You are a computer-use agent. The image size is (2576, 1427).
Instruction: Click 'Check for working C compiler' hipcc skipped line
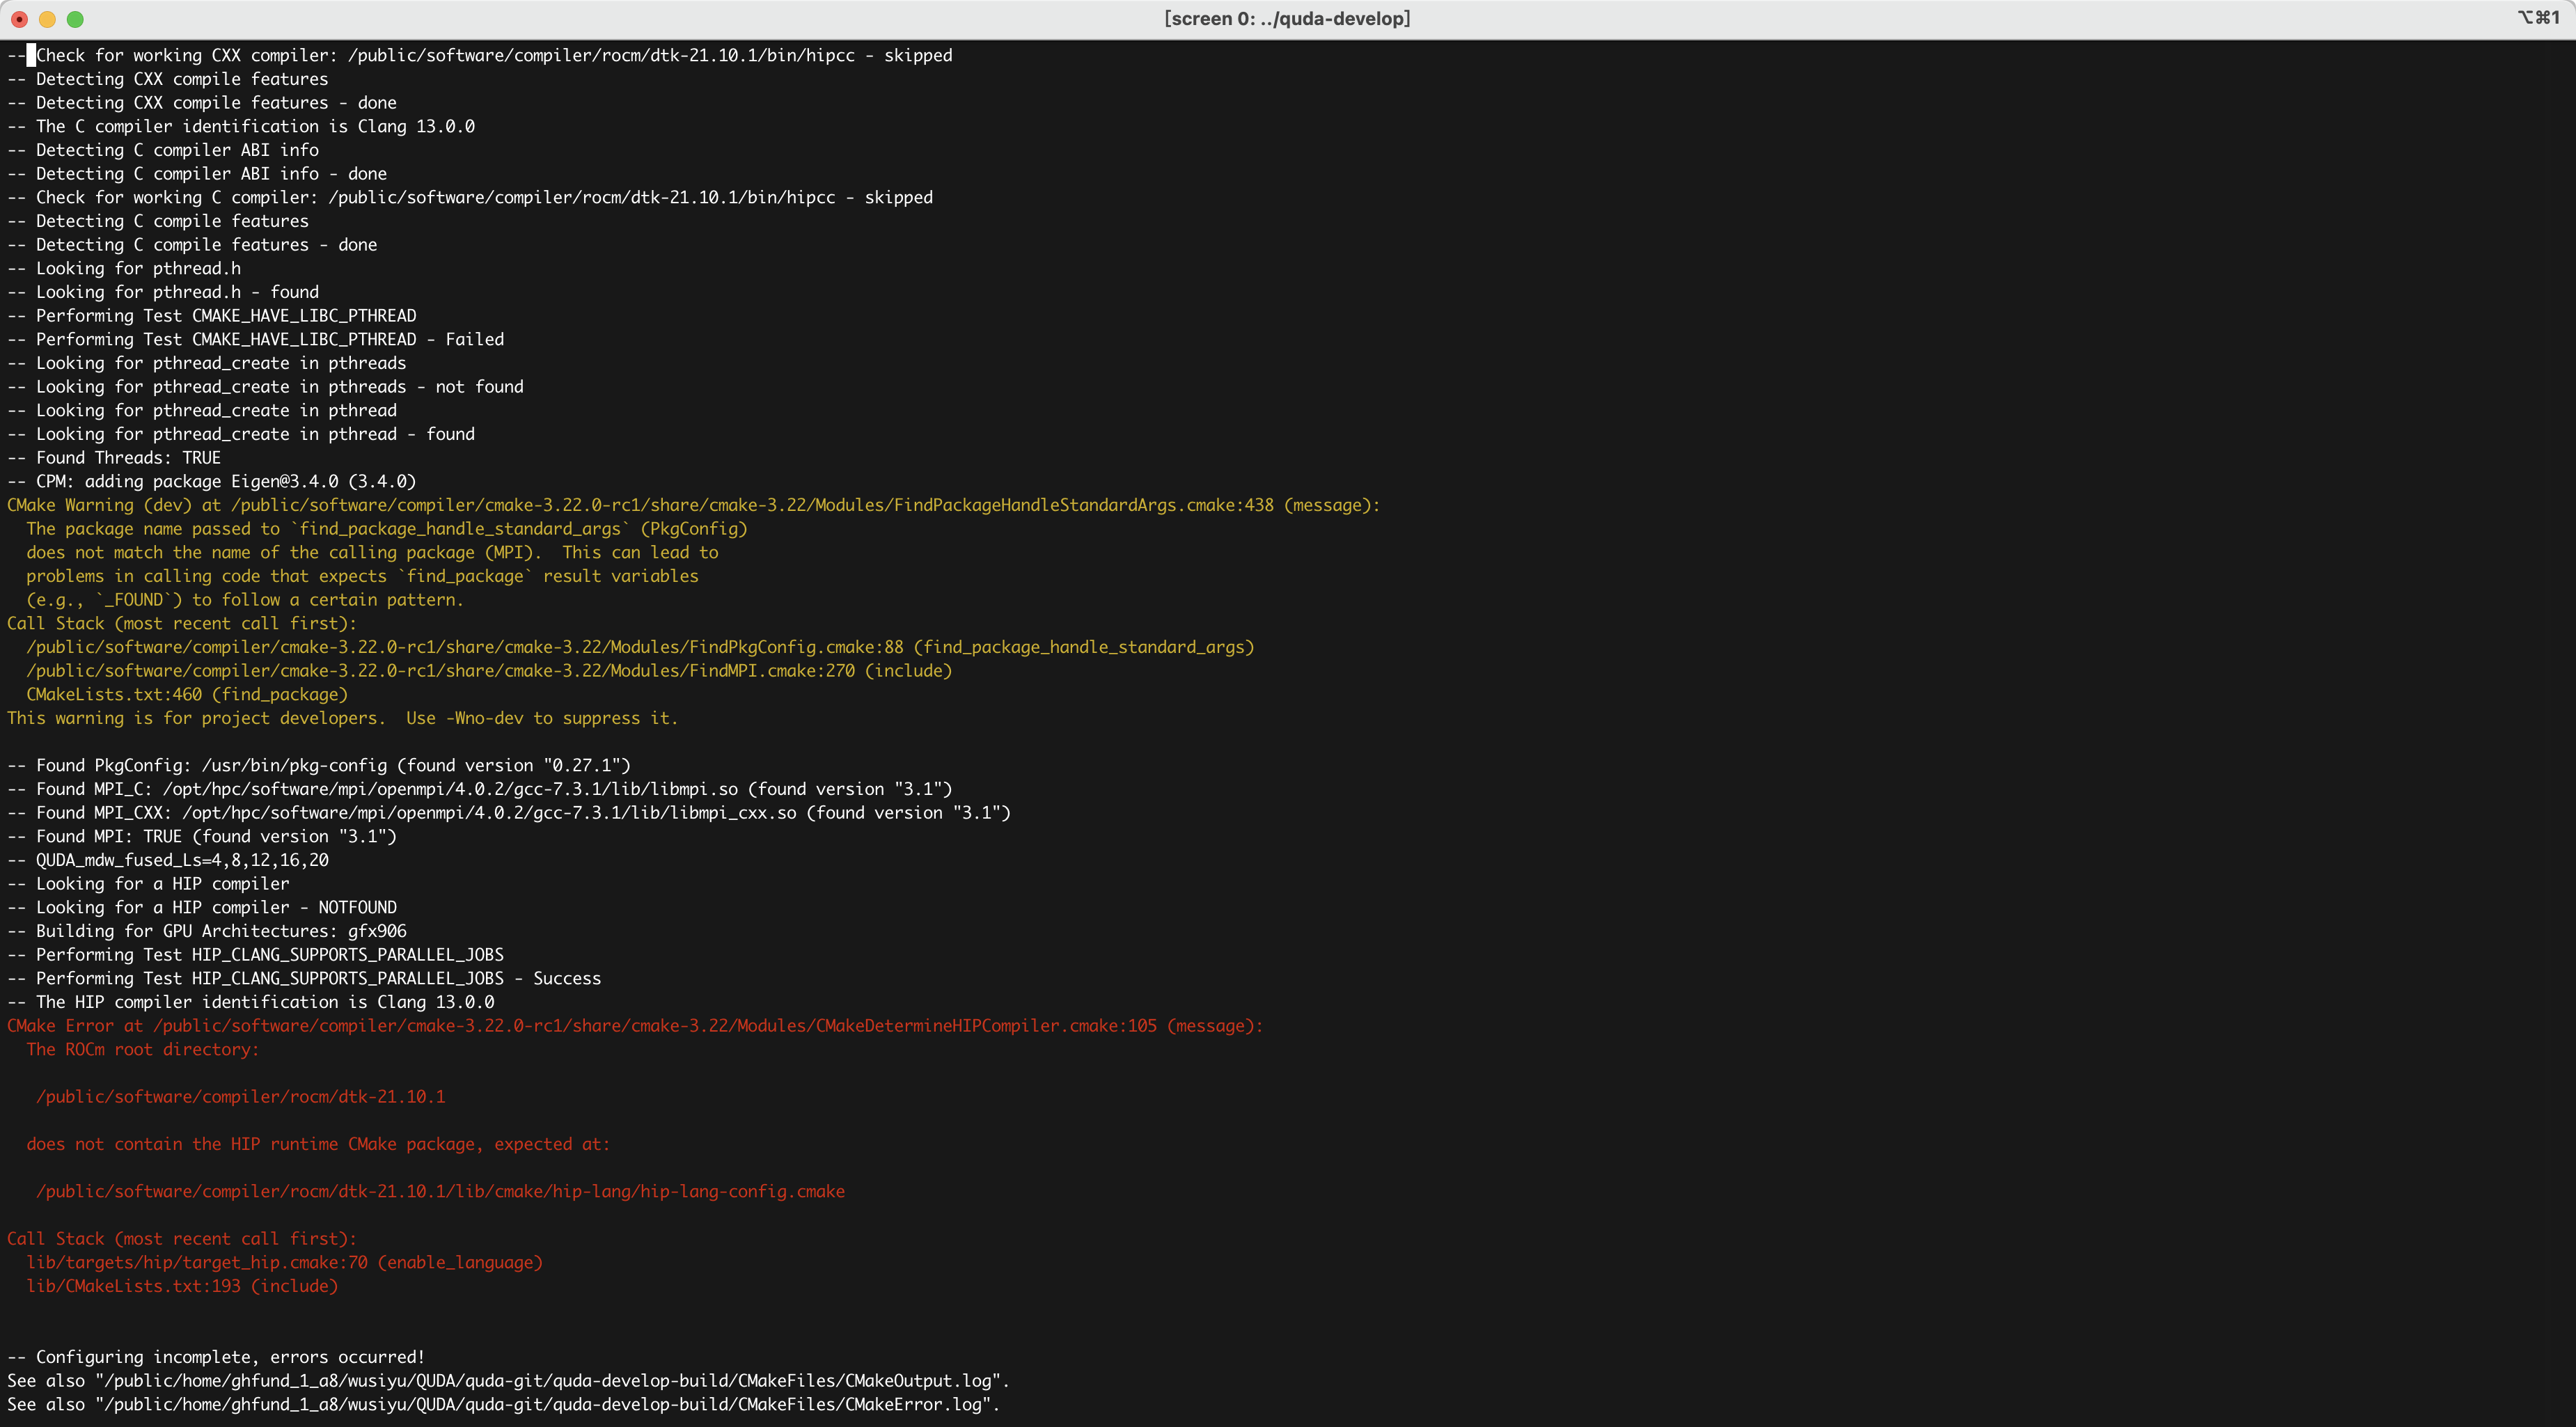coord(470,197)
